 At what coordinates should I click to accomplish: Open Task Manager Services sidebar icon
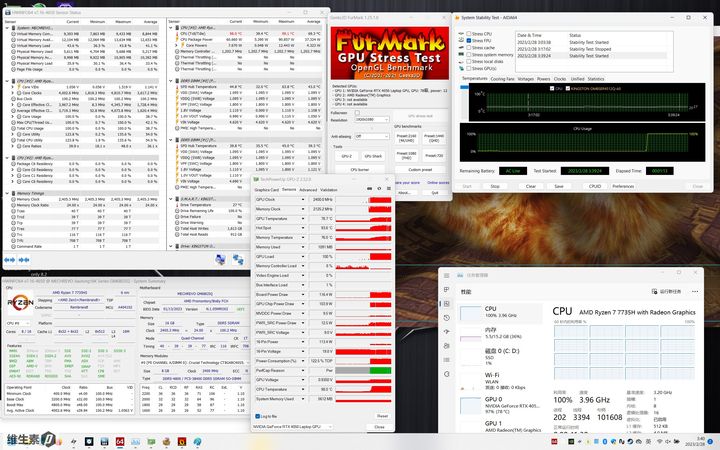point(446,374)
